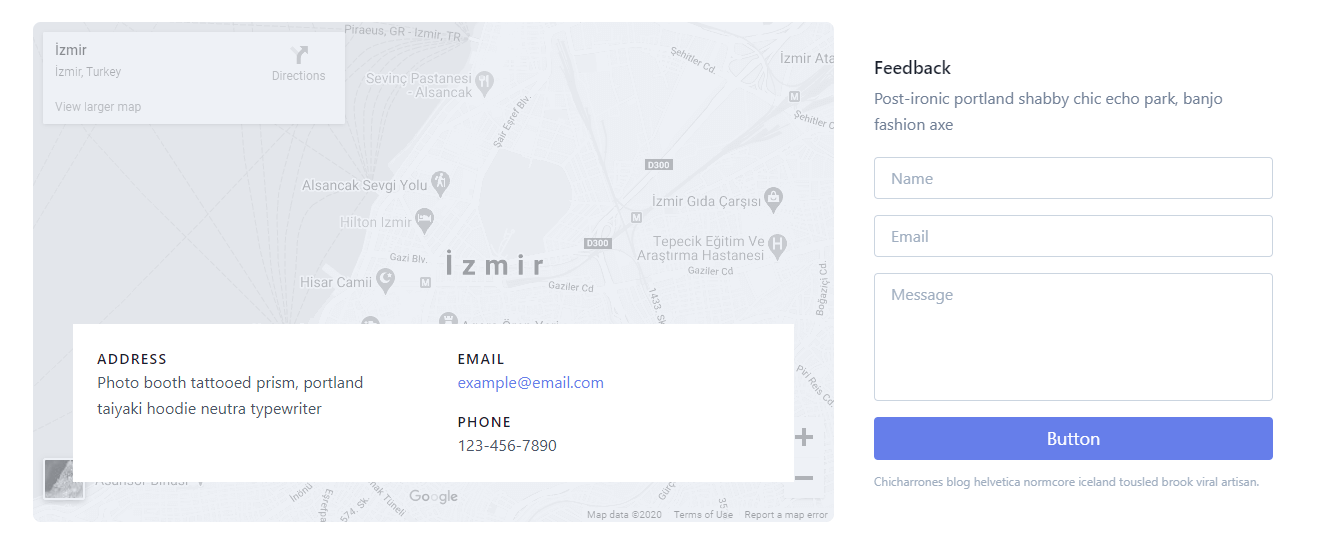Screen dimensions: 1329x538
Task: Click the map zoom in plus icon
Action: 803,437
